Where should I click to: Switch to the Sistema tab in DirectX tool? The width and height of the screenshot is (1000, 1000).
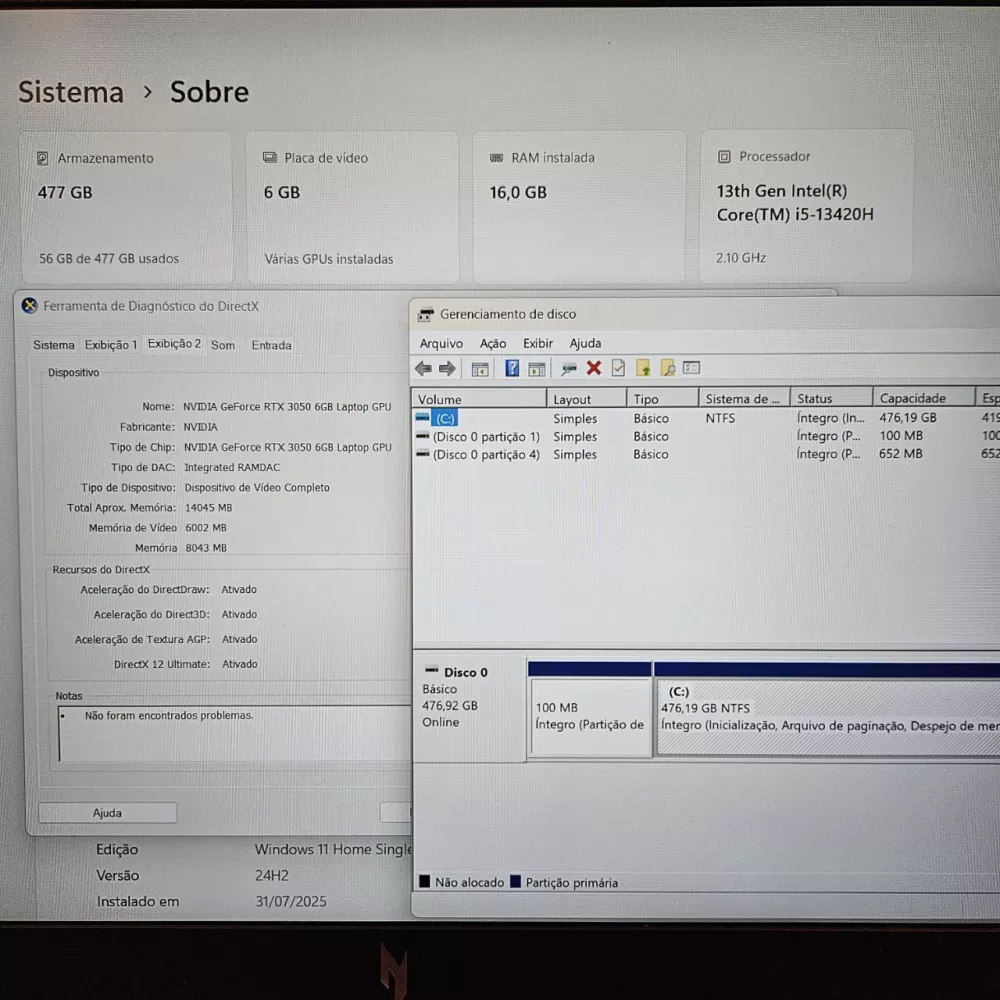tap(54, 345)
